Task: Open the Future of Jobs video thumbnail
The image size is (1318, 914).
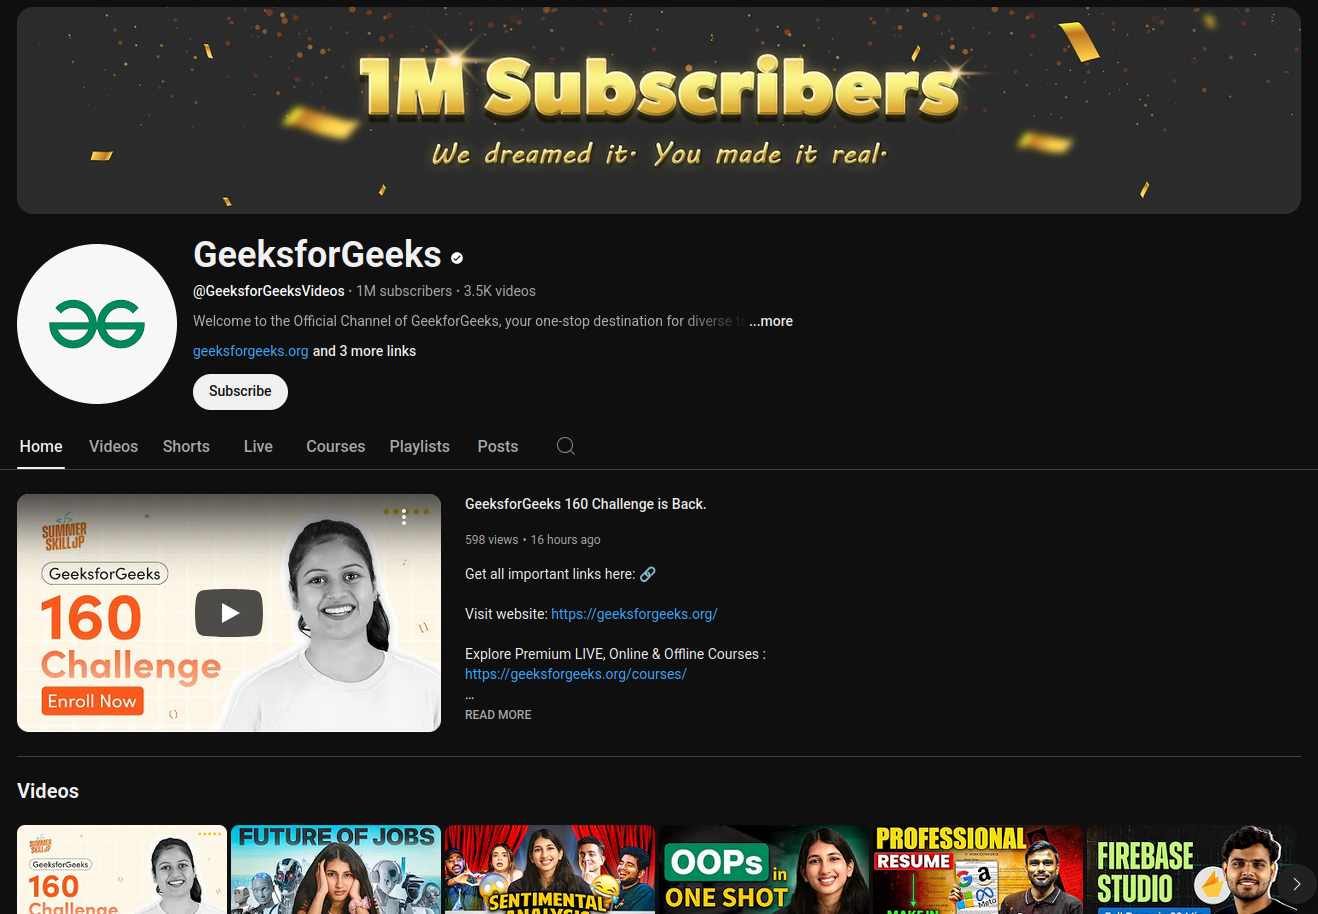Action: (x=336, y=869)
